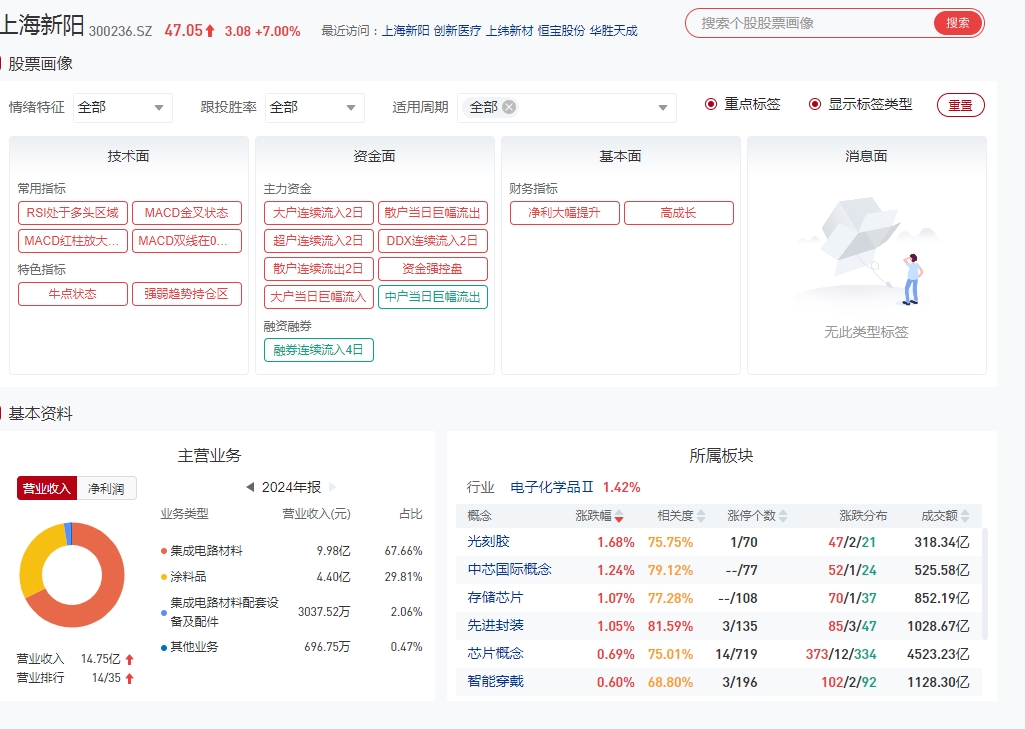The height and width of the screenshot is (729, 1025).
Task: Switch to the 营业收入 tab
Action: tap(46, 488)
